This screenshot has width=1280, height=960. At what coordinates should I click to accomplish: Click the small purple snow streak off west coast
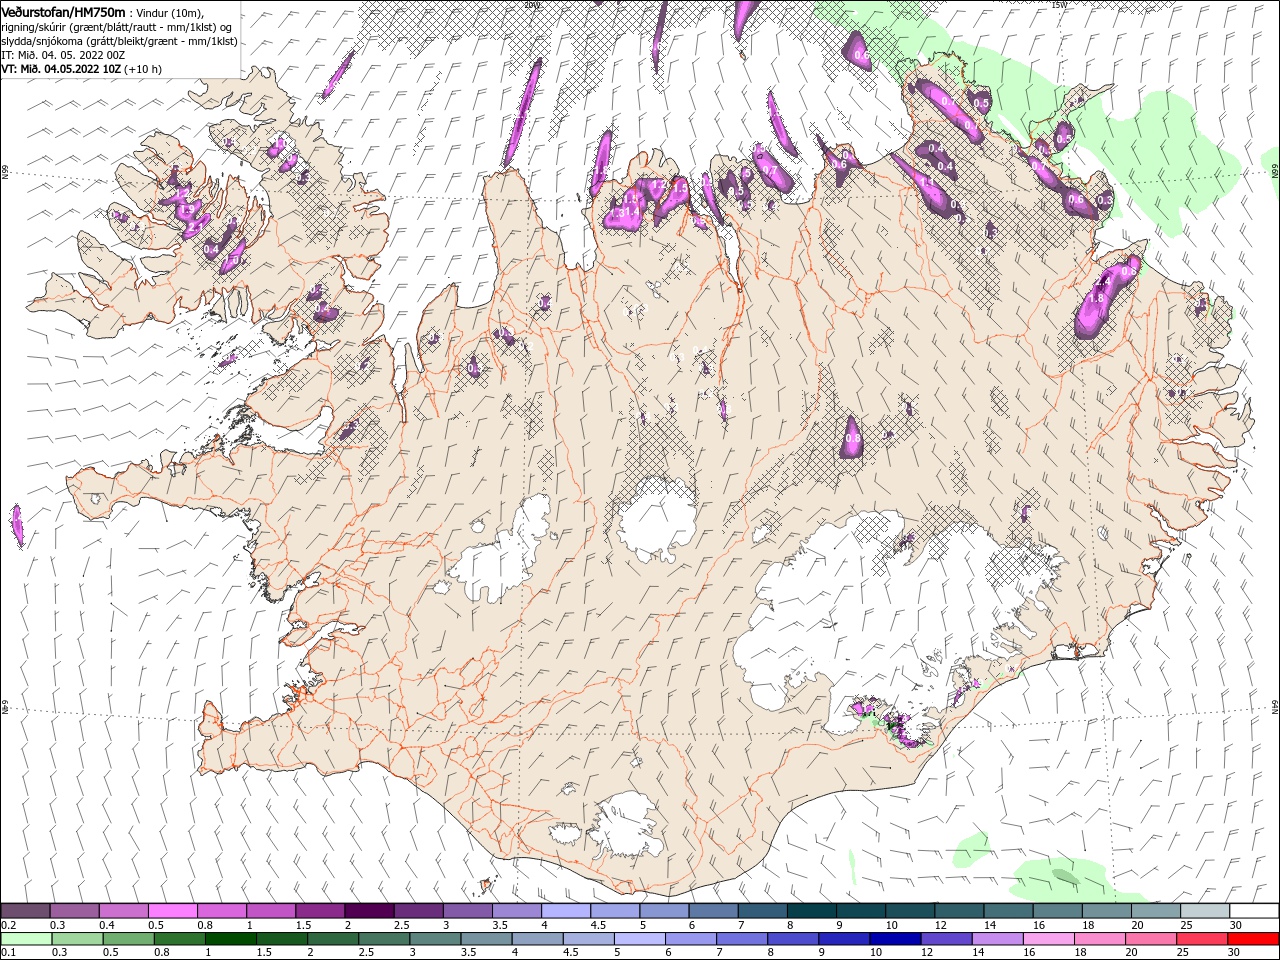[x=17, y=525]
